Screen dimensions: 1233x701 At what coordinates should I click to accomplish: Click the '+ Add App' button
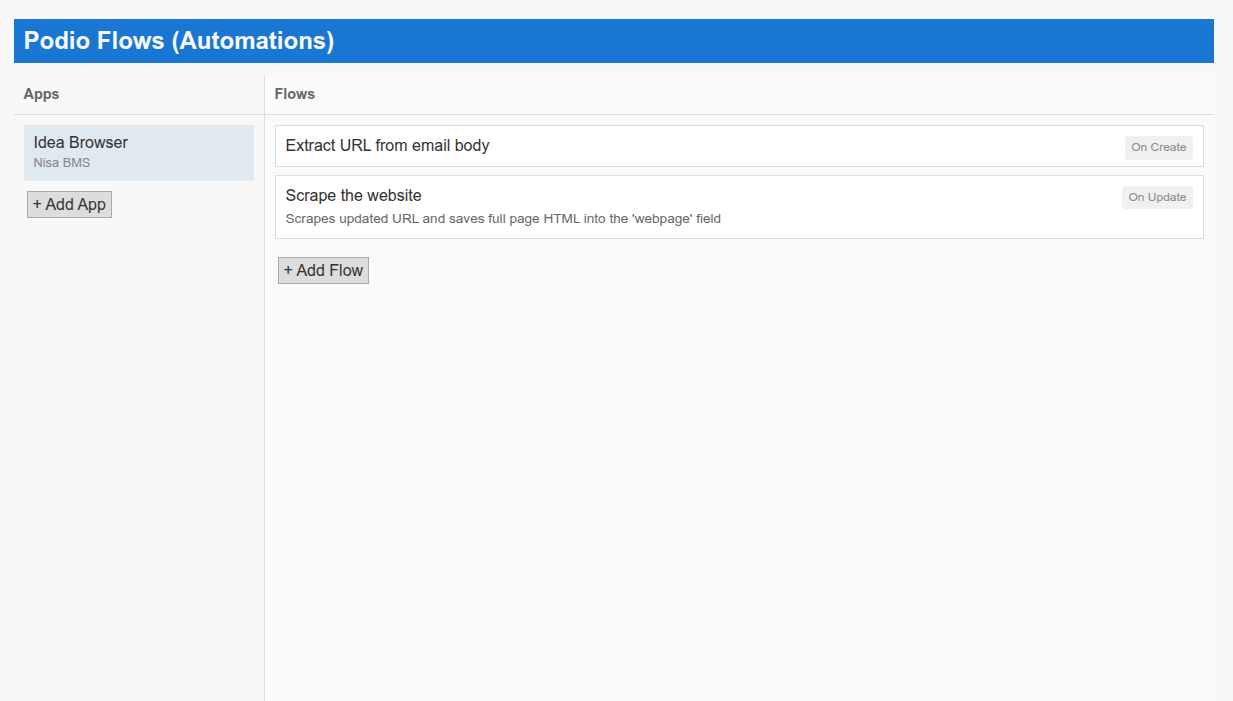[x=69, y=204]
